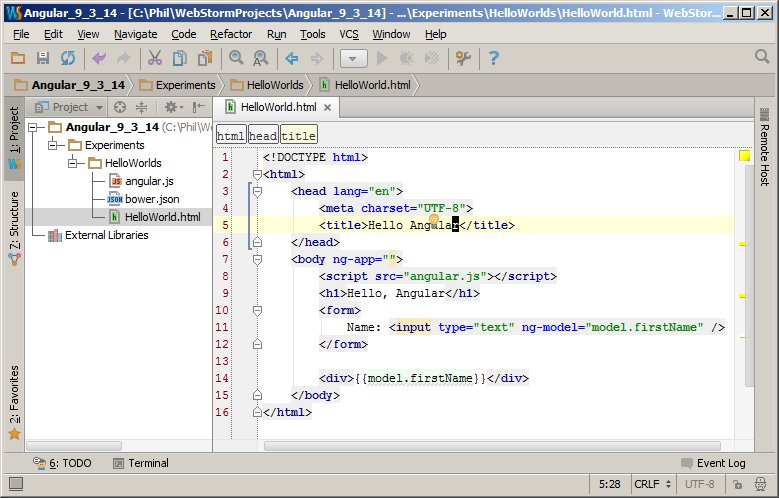This screenshot has height=498, width=779.
Task: Click the Help question mark icon
Action: [493, 59]
